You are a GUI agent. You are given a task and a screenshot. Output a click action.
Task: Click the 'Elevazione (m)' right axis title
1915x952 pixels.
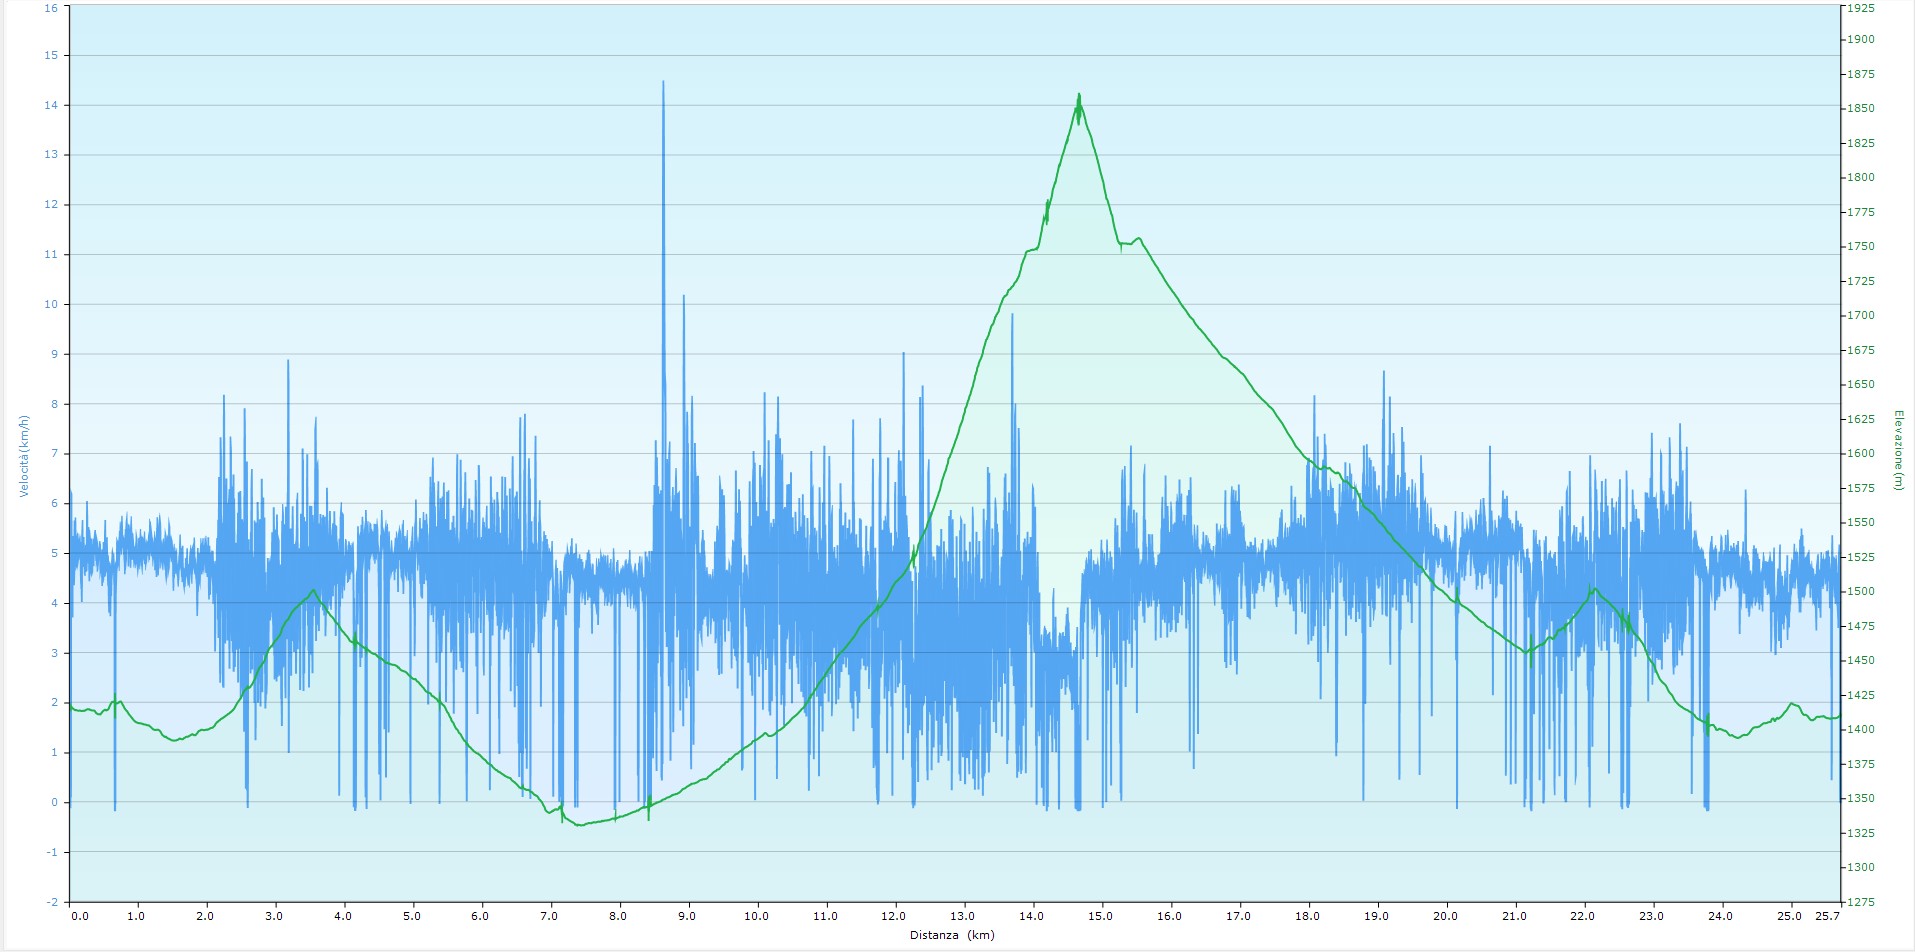click(x=1897, y=450)
